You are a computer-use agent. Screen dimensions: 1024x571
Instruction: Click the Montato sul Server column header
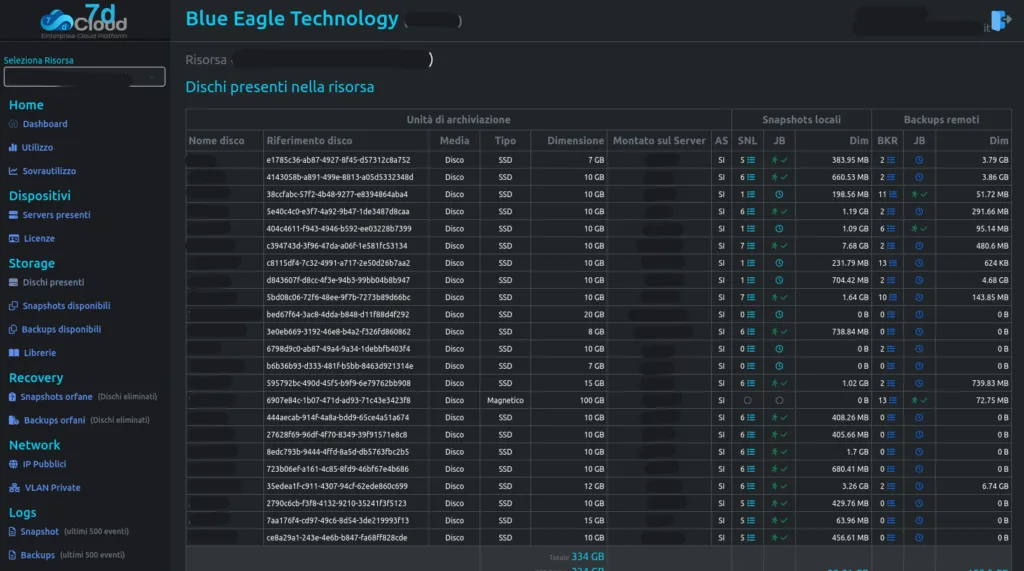[x=659, y=140]
